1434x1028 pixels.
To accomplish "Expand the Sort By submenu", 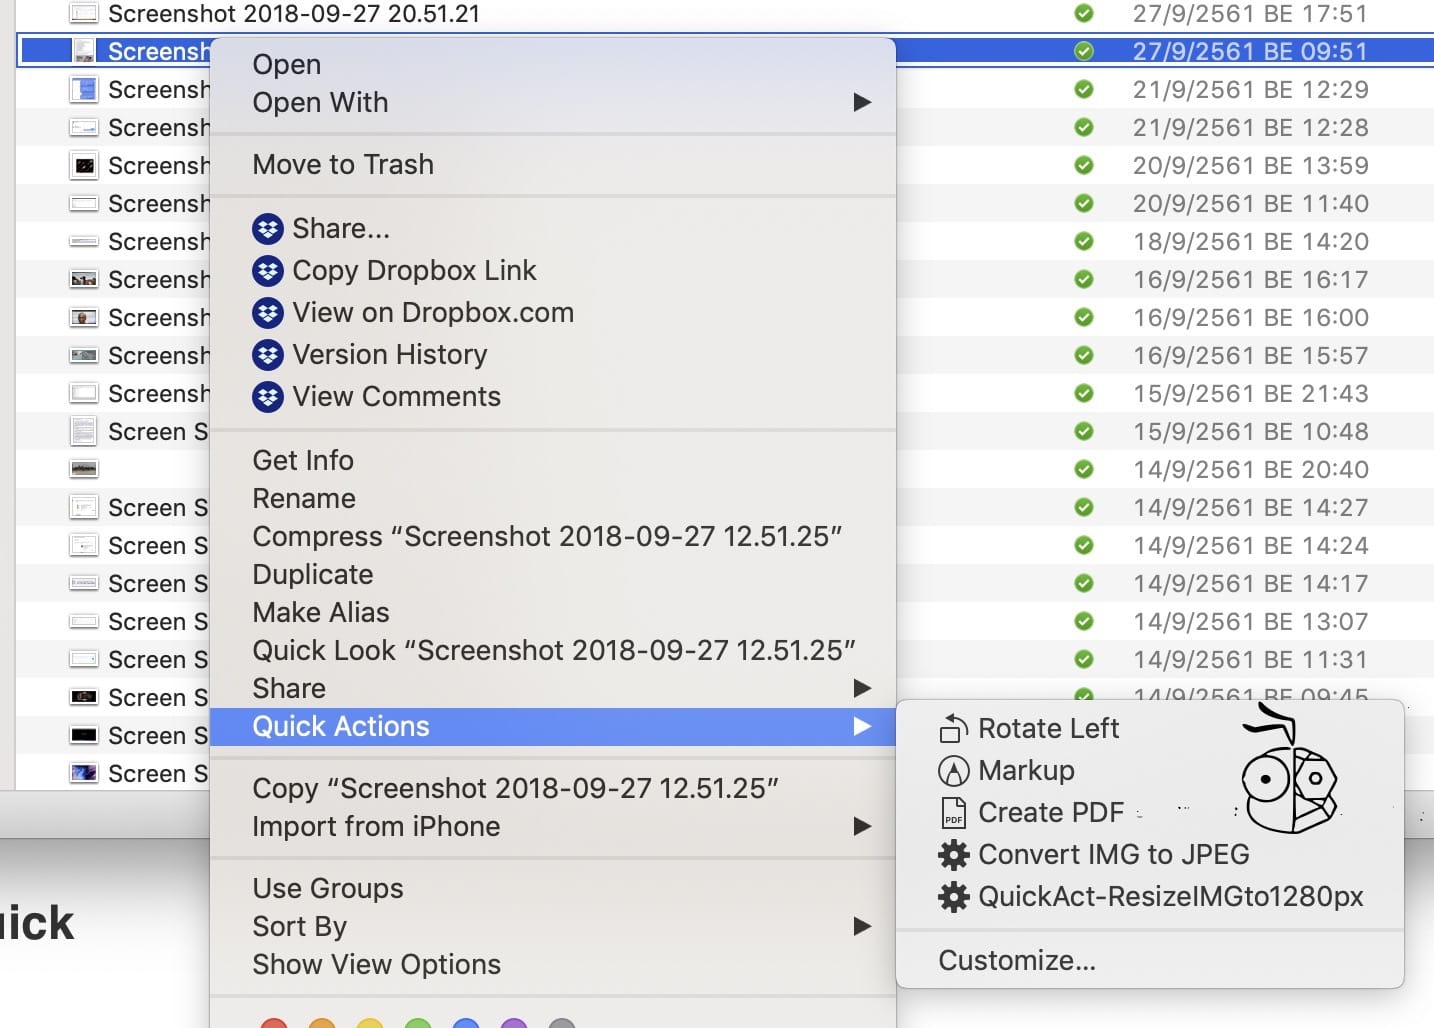I will pos(298,926).
